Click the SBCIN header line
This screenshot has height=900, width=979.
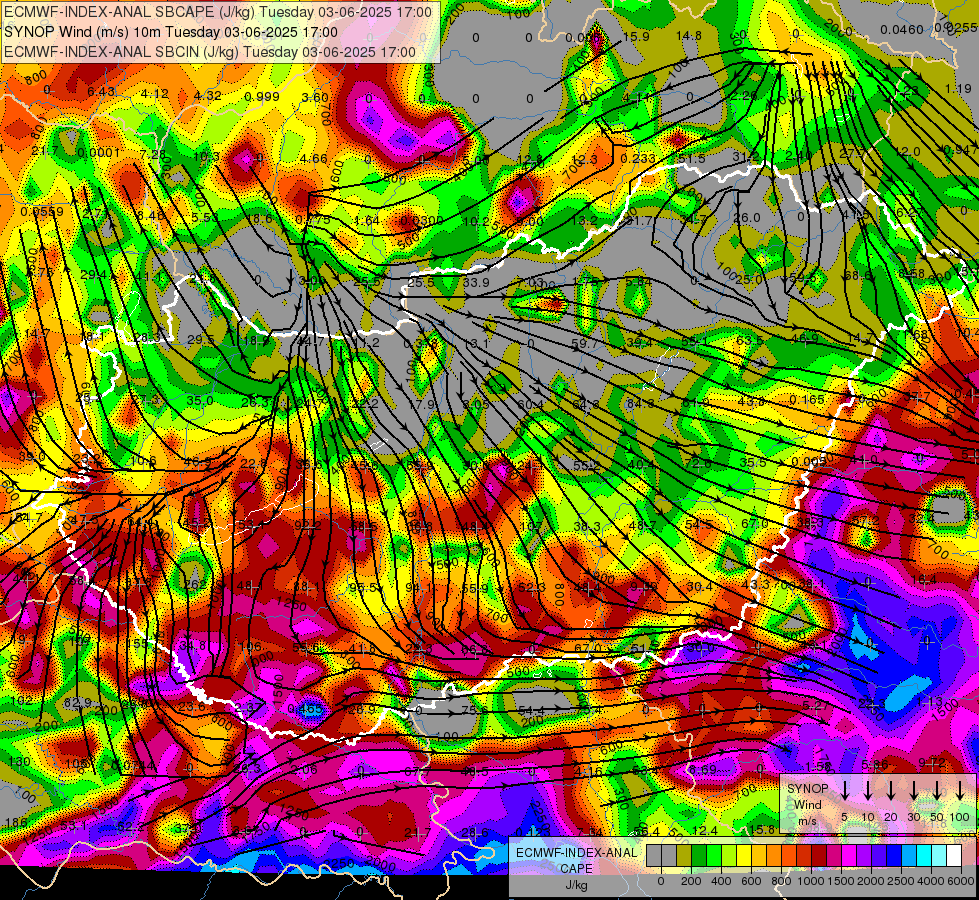[x=210, y=52]
